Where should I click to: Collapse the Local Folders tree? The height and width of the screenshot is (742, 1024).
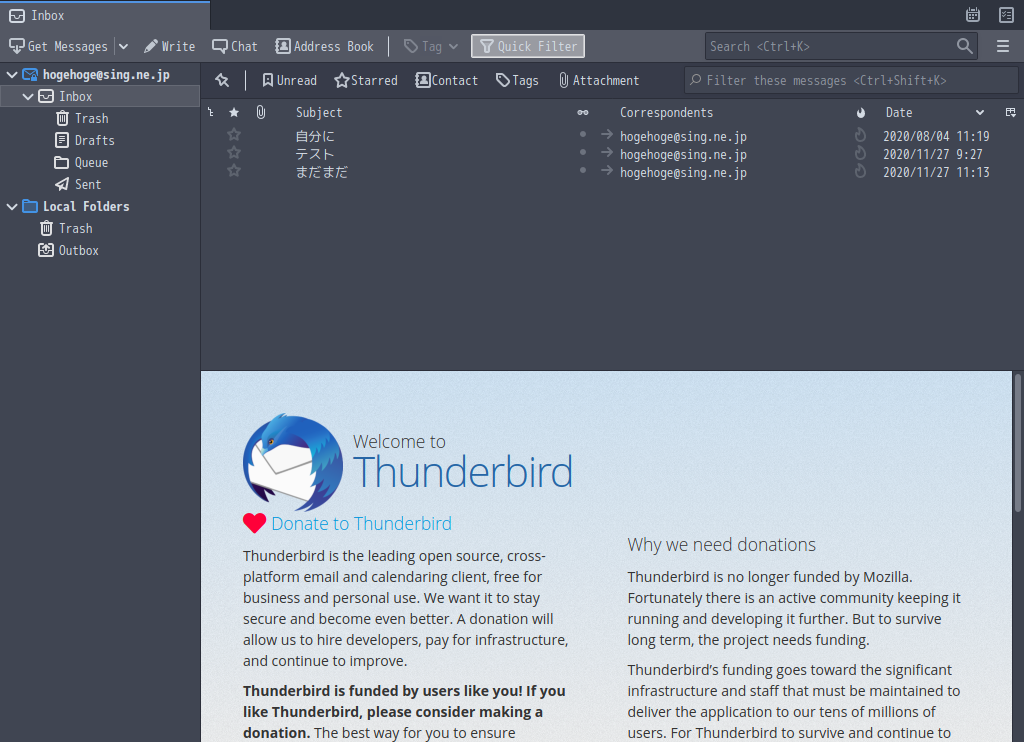pyautogui.click(x=12, y=206)
